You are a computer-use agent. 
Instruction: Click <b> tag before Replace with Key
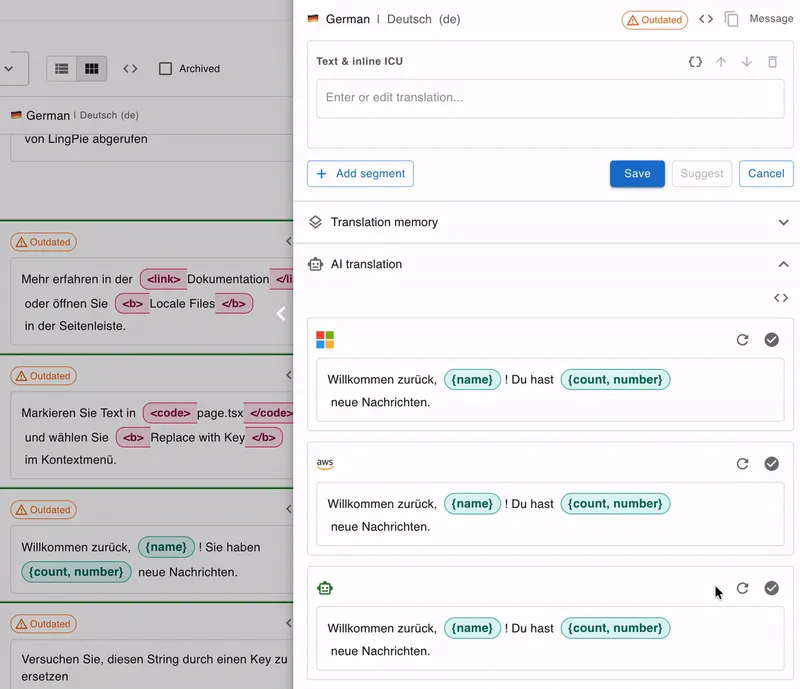pyautogui.click(x=133, y=437)
